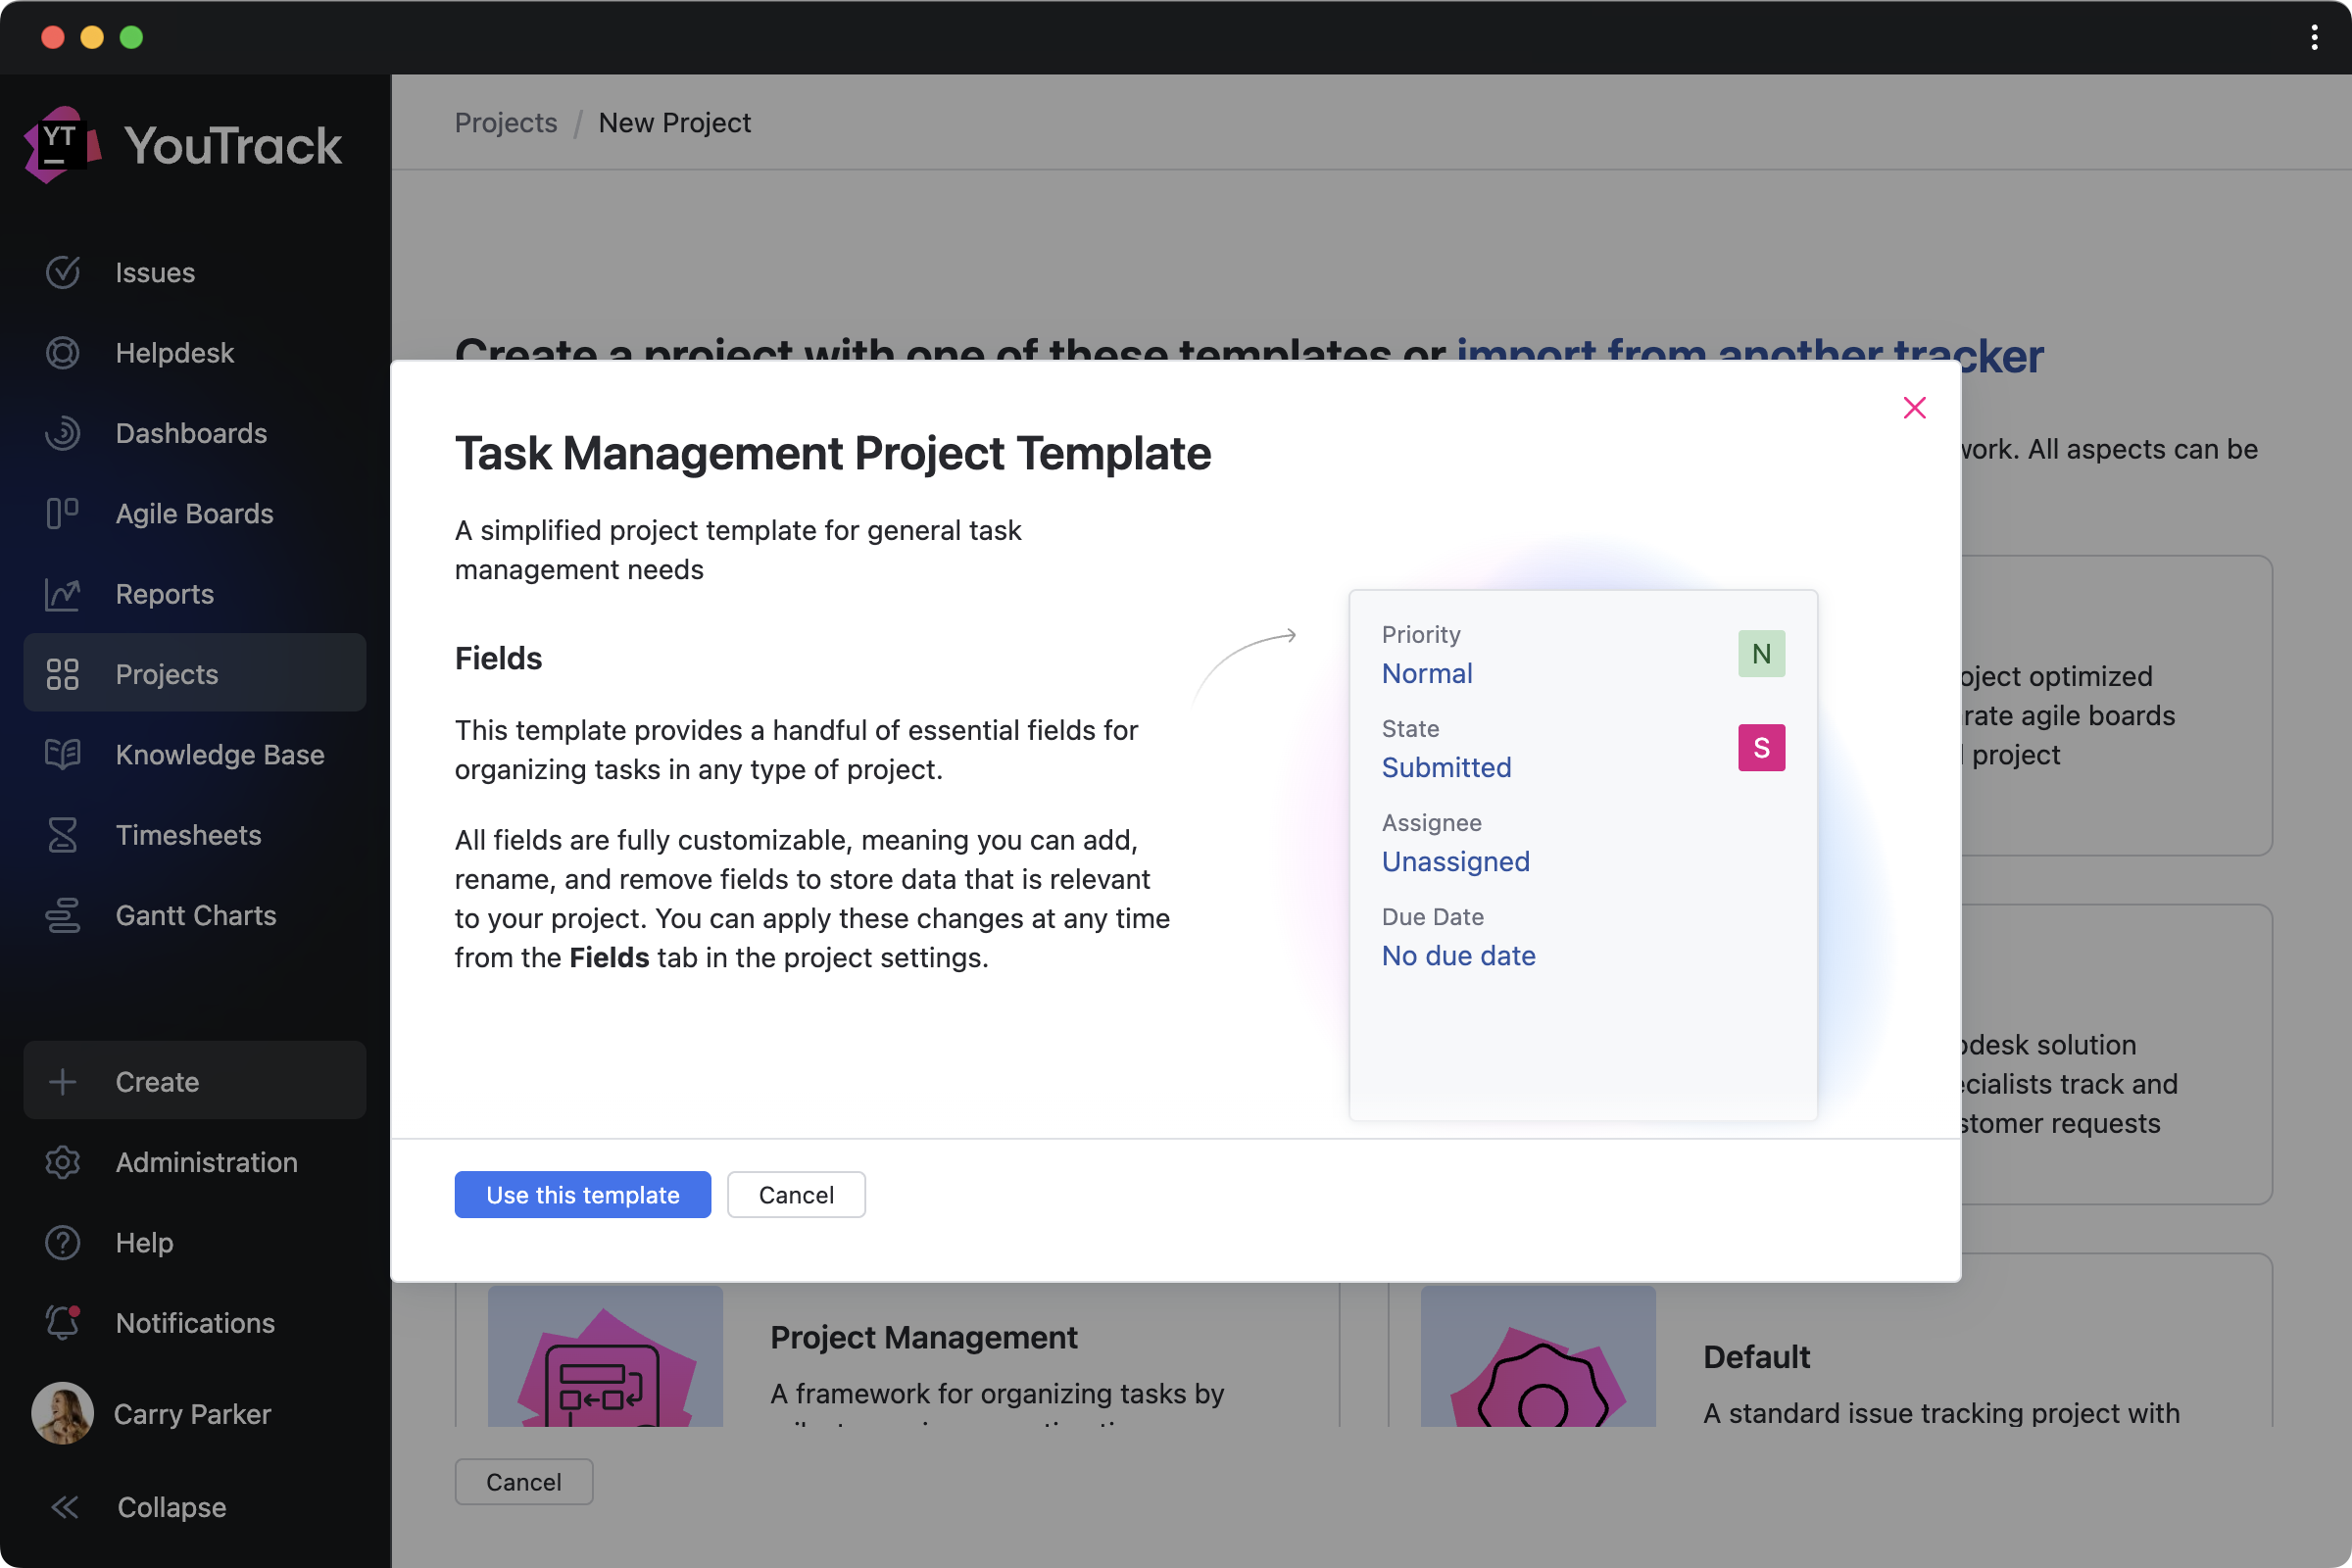Select Reports label in sidebar
Viewport: 2352px width, 1568px height.
165,594
